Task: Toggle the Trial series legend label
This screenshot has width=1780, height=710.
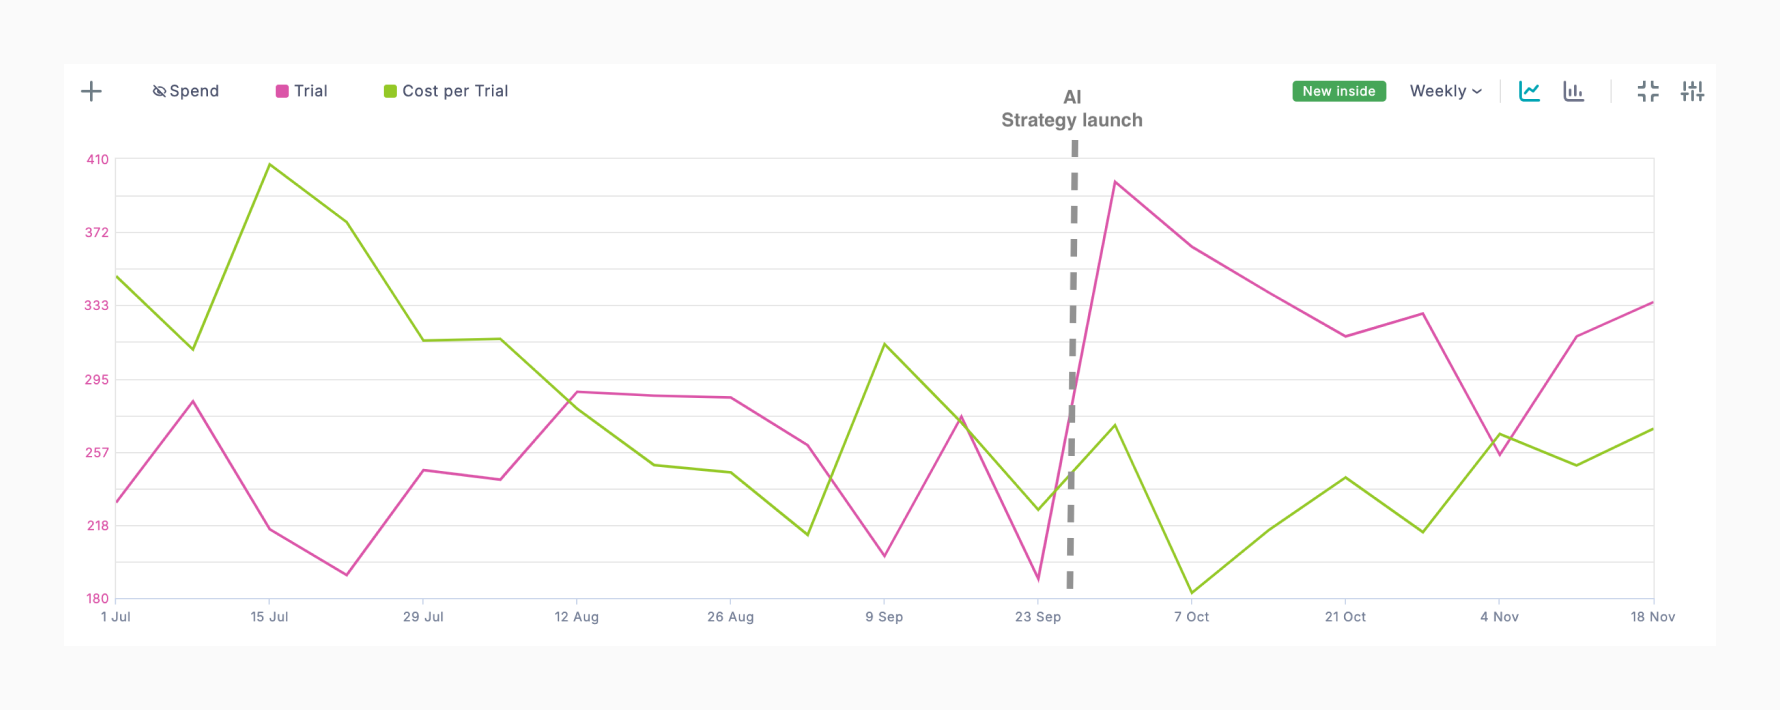Action: [311, 91]
